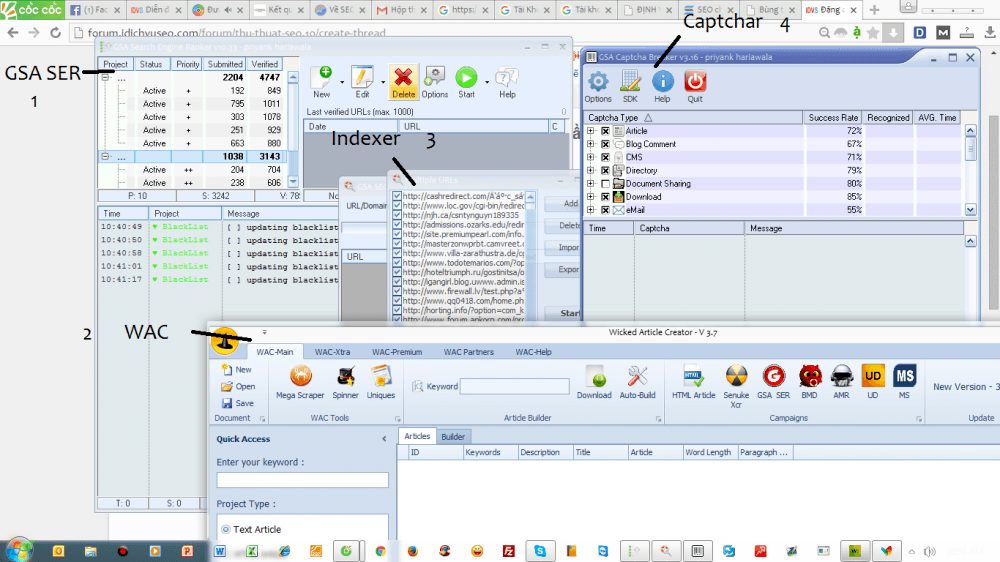This screenshot has height=562, width=1000.
Task: Toggle Directory captcha type checkbox
Action: pos(605,170)
